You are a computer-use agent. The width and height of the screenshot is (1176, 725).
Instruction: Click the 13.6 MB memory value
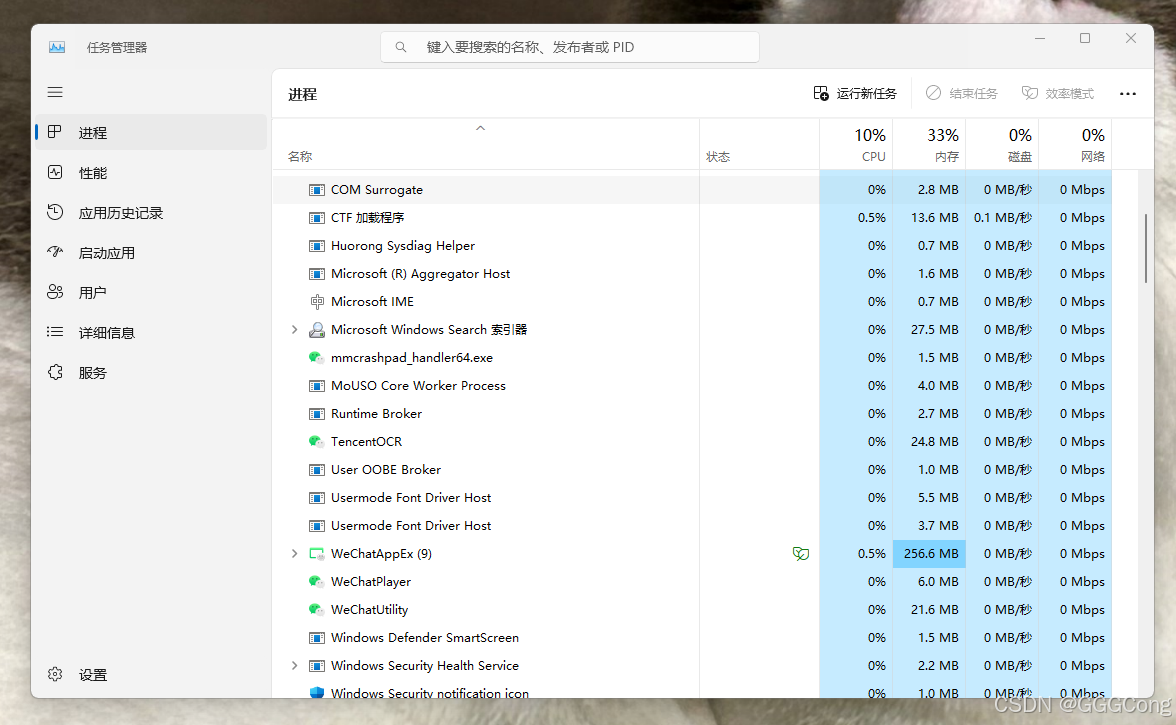click(934, 217)
